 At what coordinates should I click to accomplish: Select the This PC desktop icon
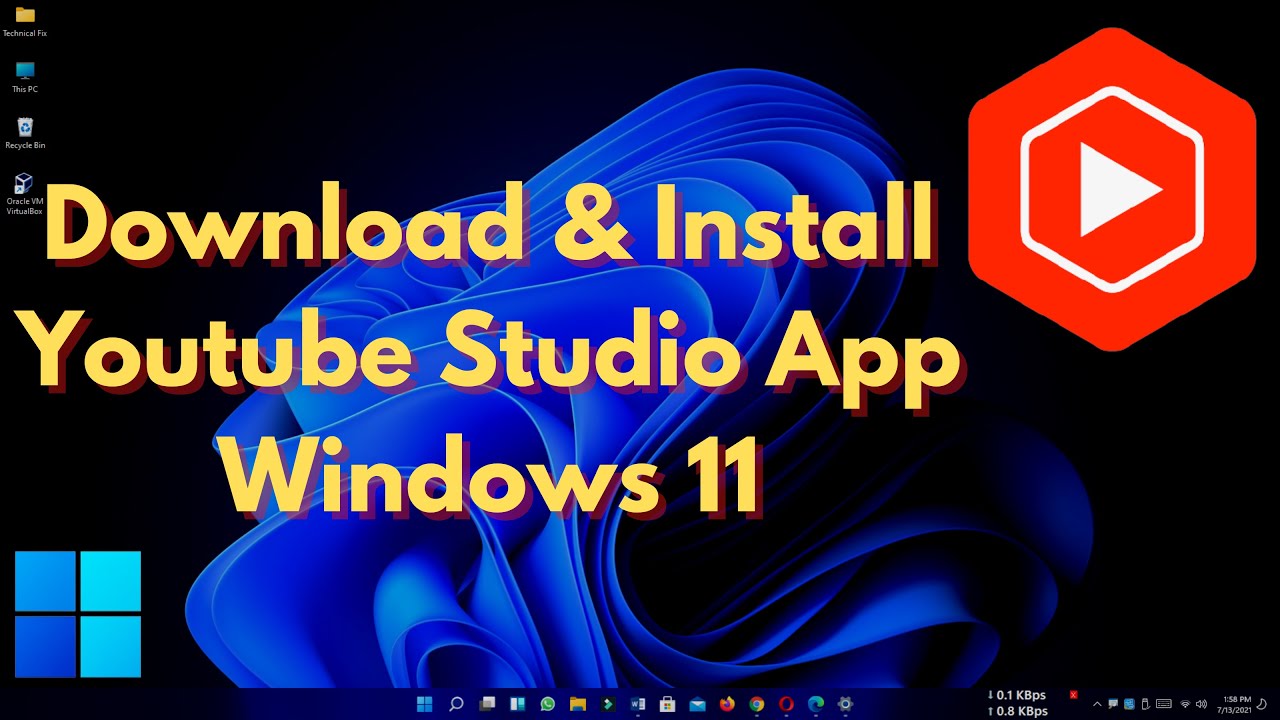pyautogui.click(x=25, y=77)
